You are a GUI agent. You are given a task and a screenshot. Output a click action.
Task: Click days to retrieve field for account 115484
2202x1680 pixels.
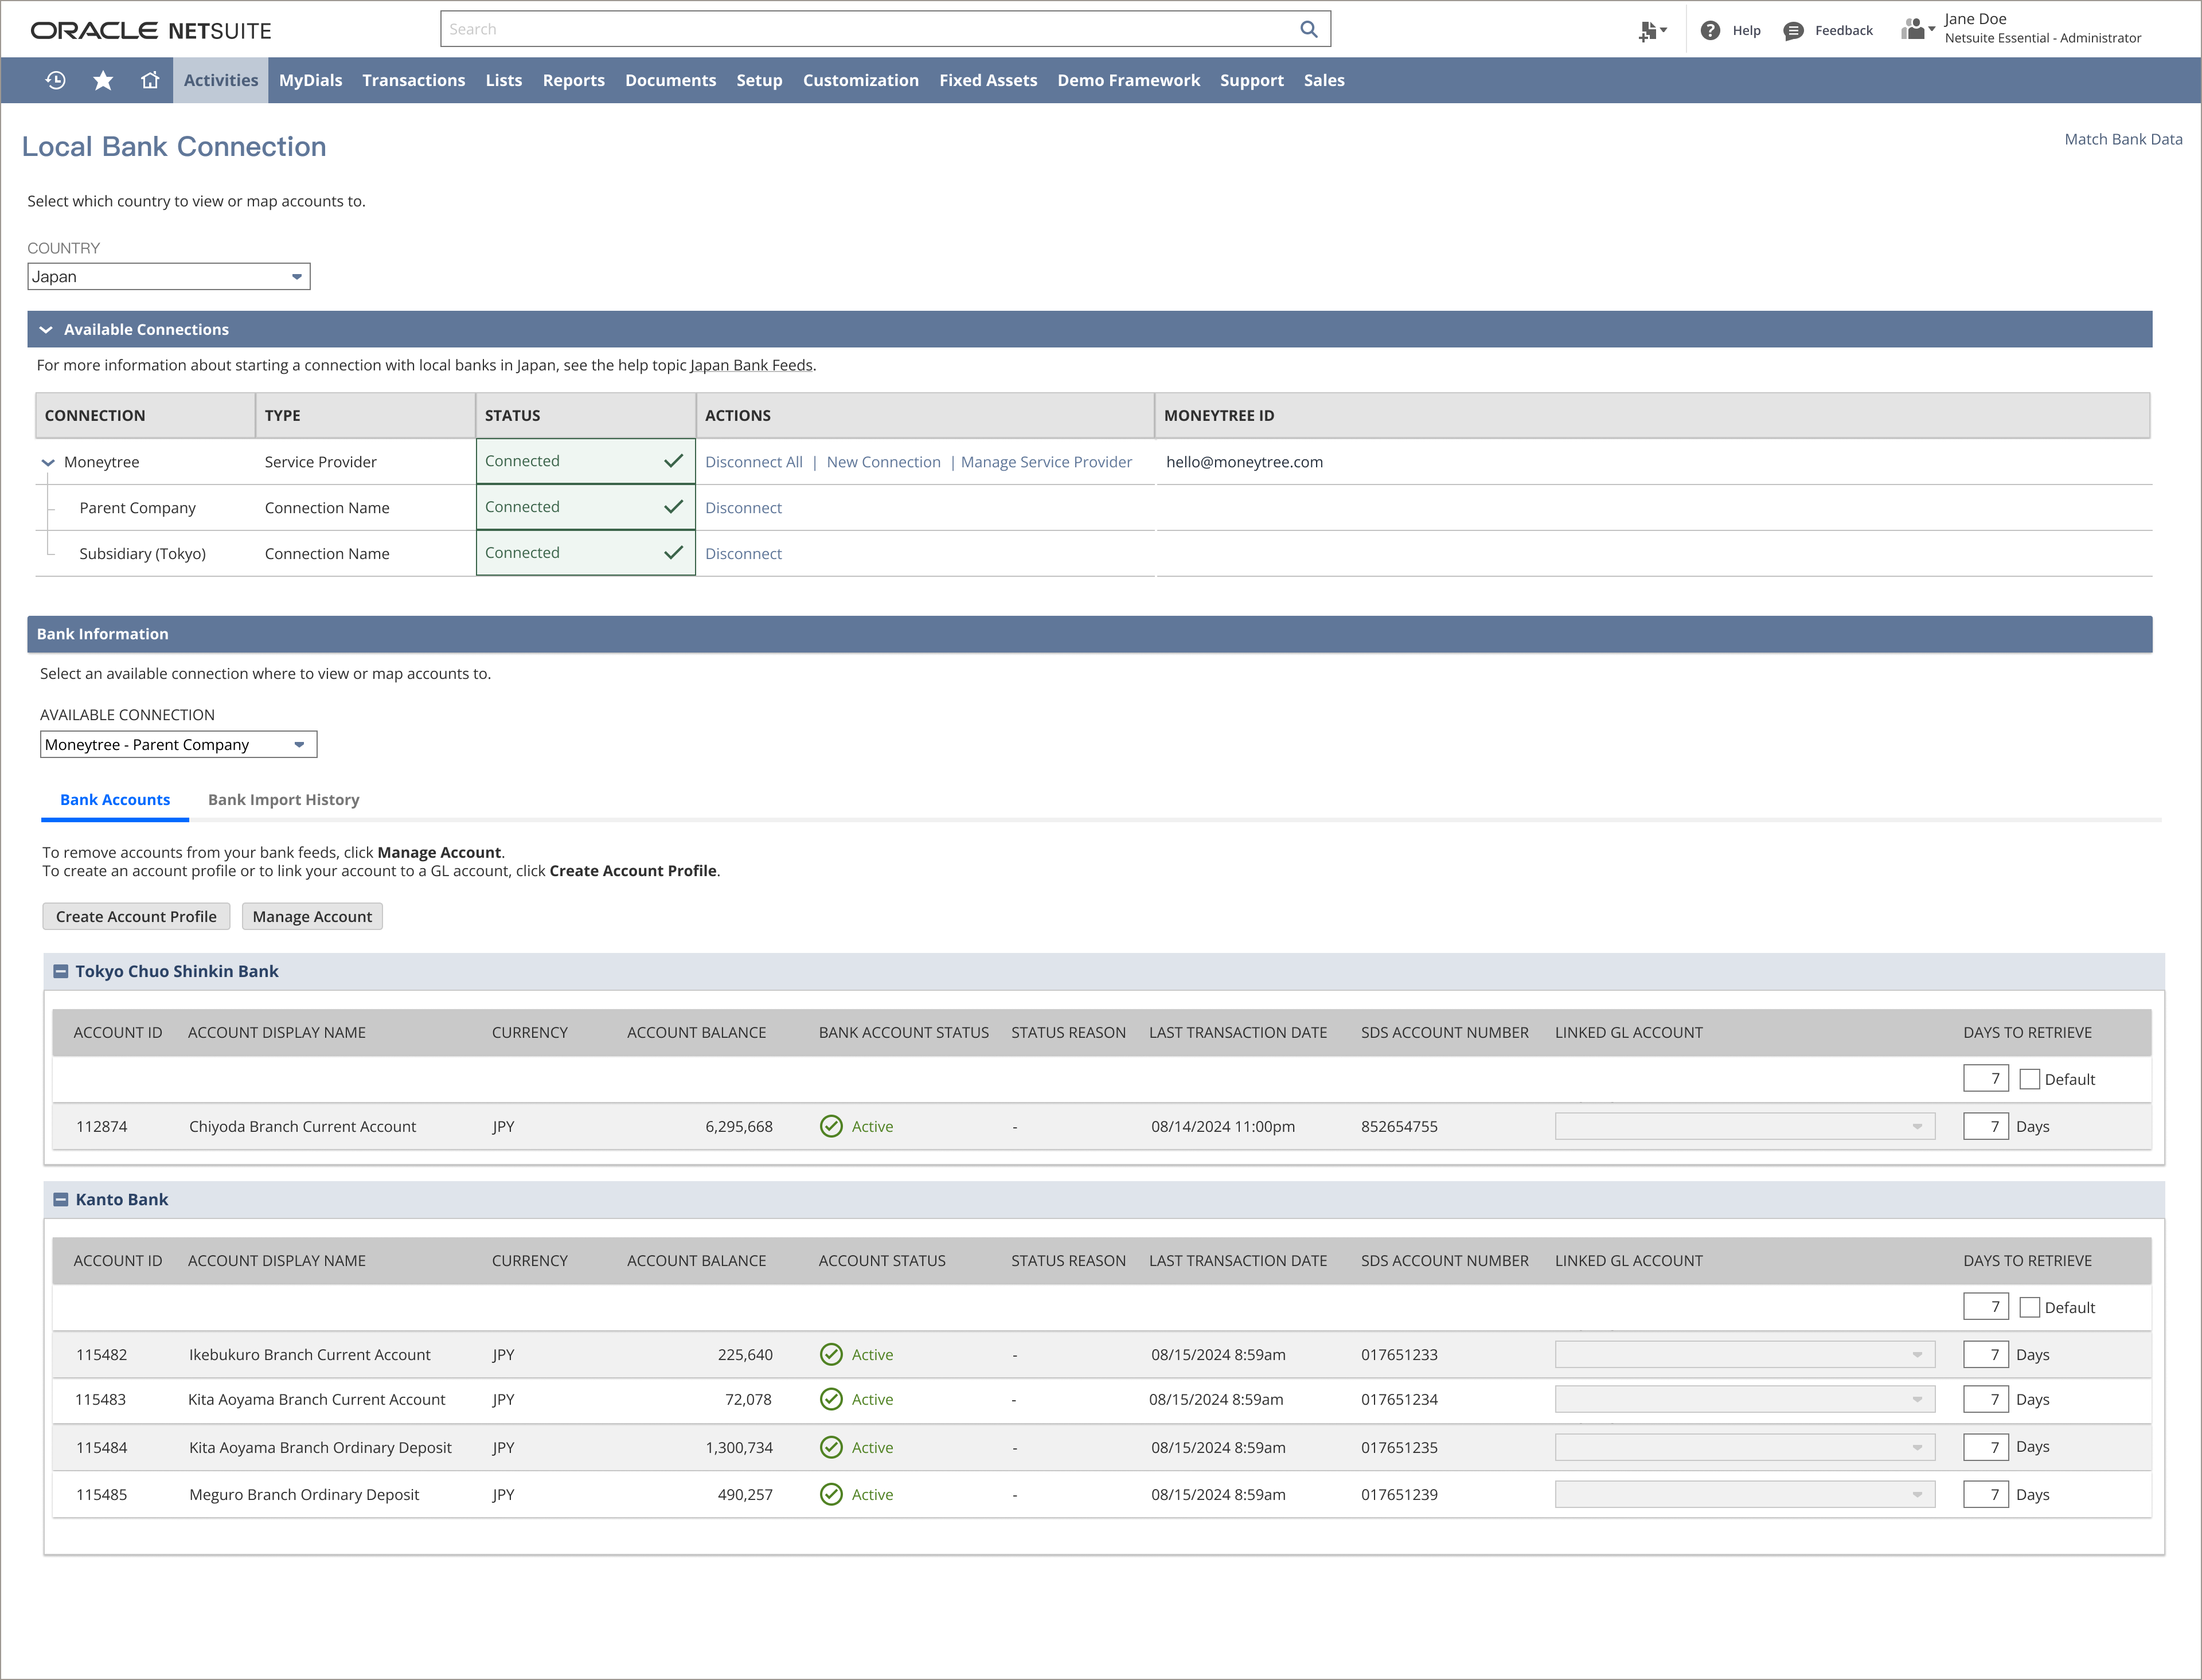pyautogui.click(x=1985, y=1447)
